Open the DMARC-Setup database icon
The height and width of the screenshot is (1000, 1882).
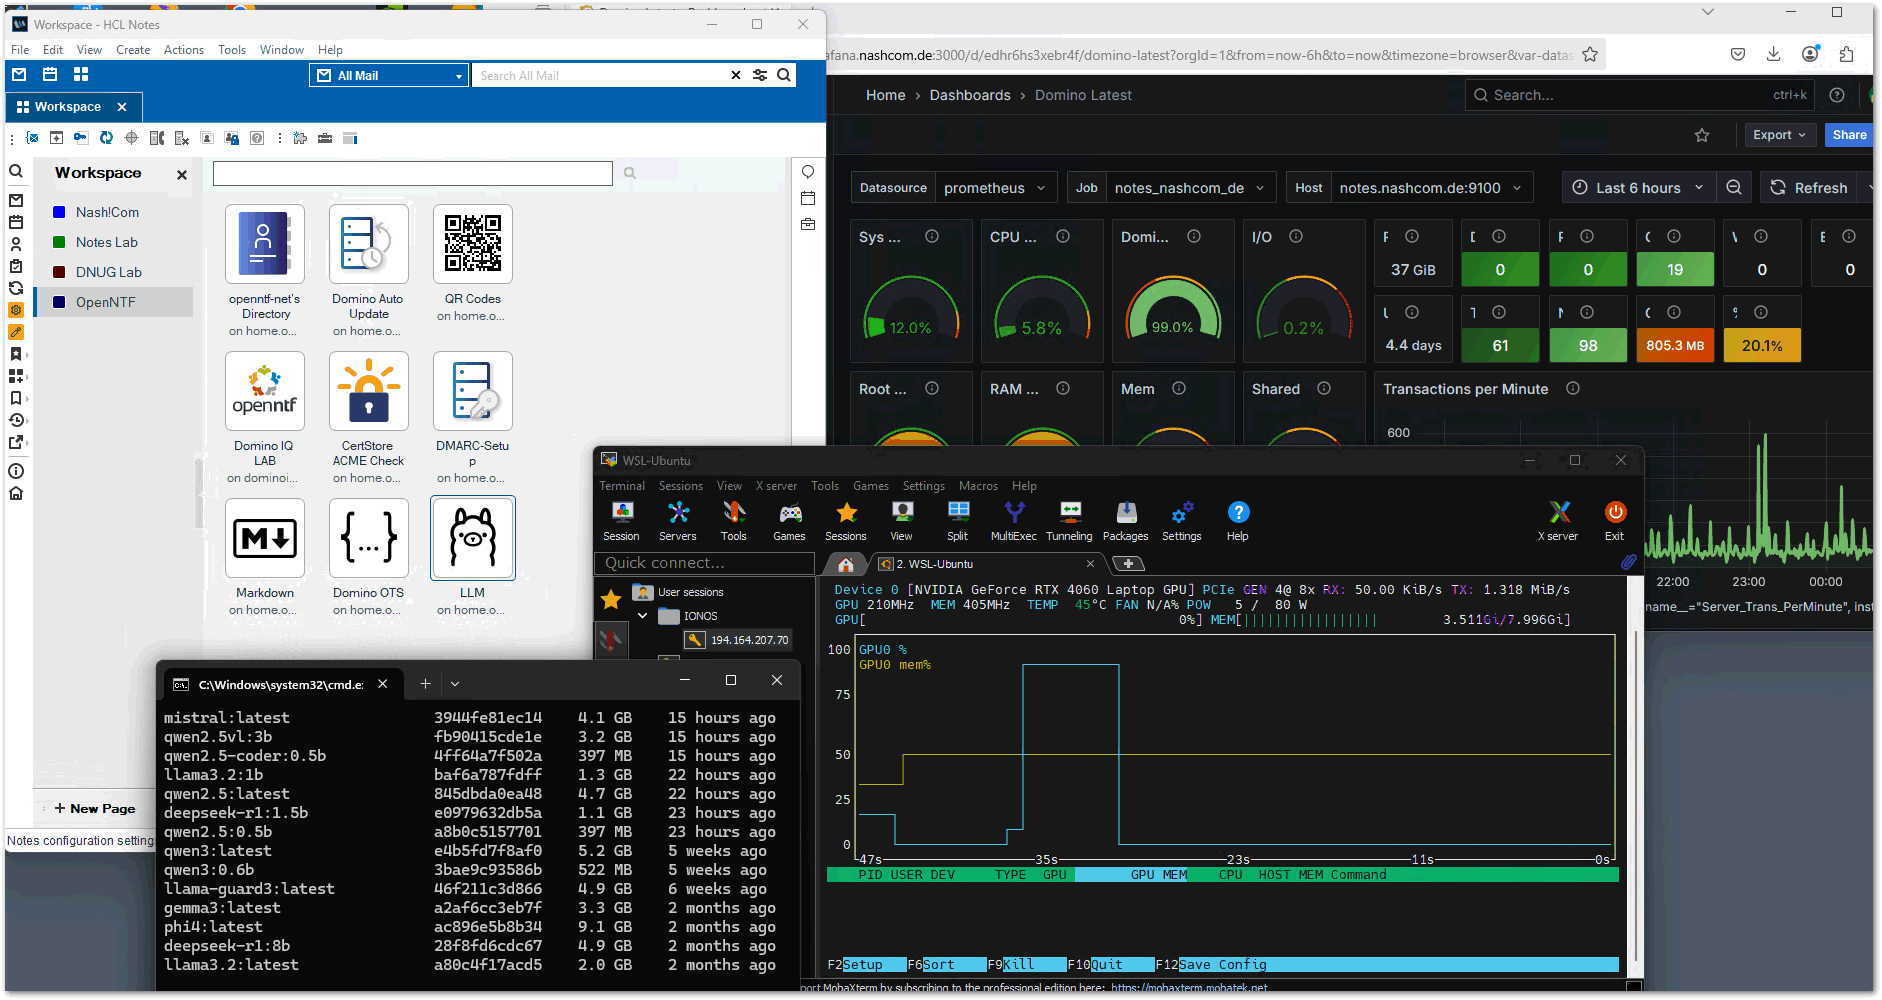(472, 391)
